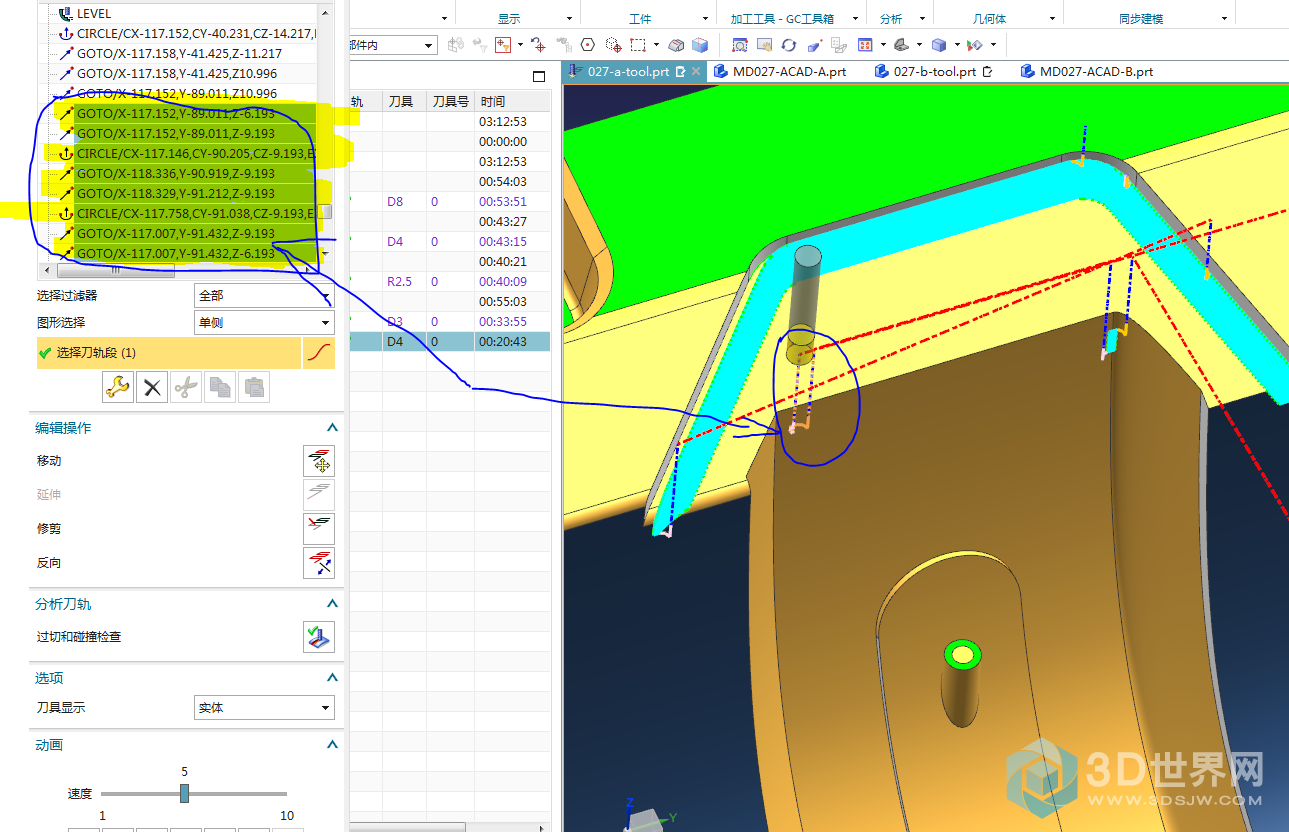Image resolution: width=1289 pixels, height=832 pixels.
Task: Click the 延伸 extend tool path icon
Action: point(319,494)
